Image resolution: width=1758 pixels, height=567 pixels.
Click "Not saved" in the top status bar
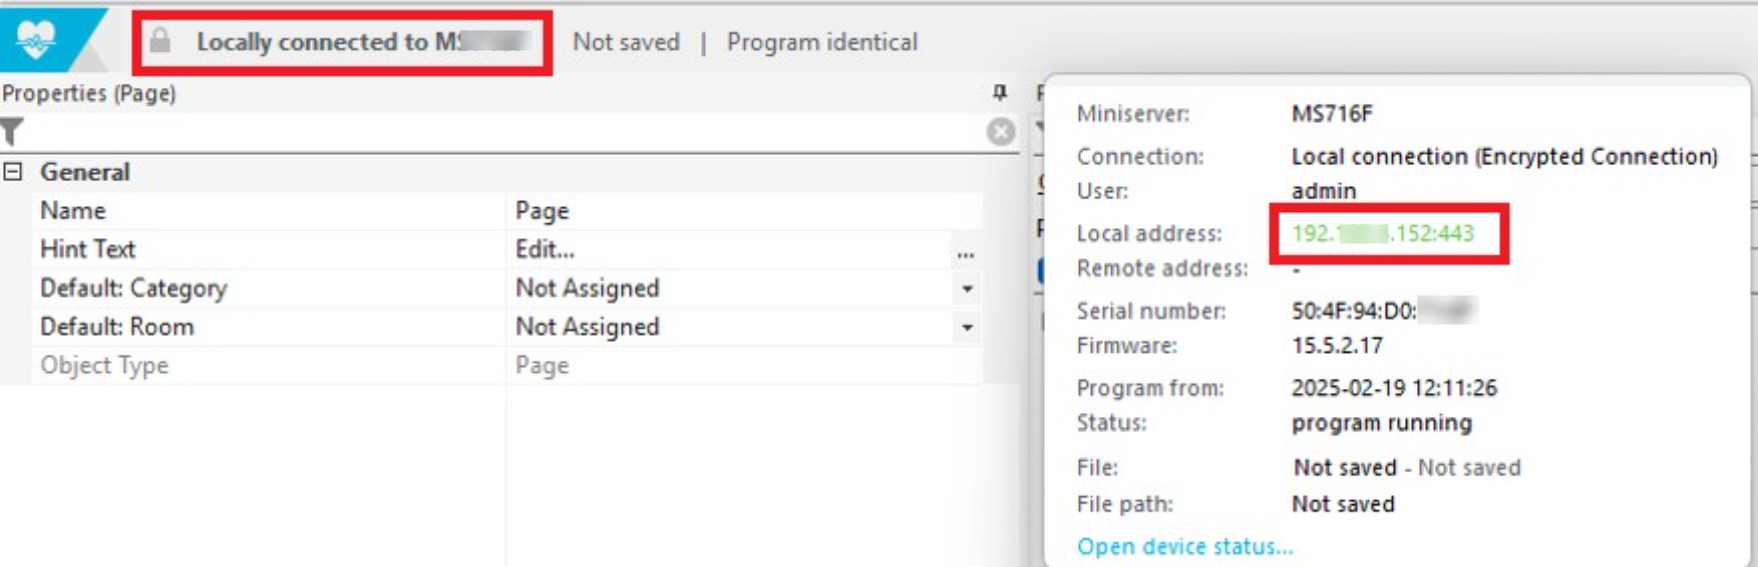click(x=626, y=42)
